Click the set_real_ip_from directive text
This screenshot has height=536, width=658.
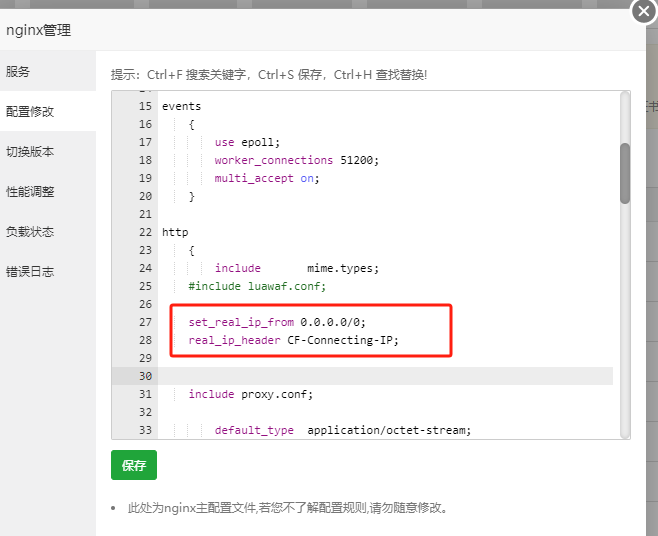(x=241, y=322)
